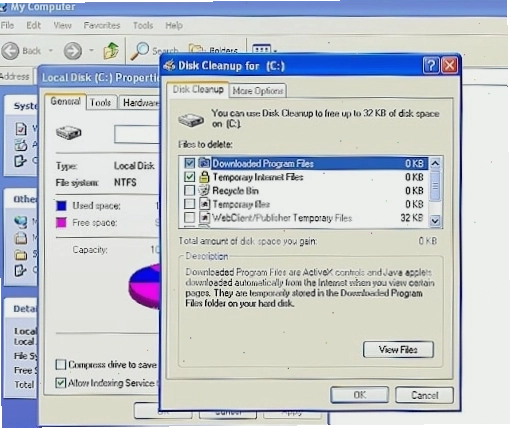Click the volume label input field
Screen dimensions: 510x428
point(137,134)
